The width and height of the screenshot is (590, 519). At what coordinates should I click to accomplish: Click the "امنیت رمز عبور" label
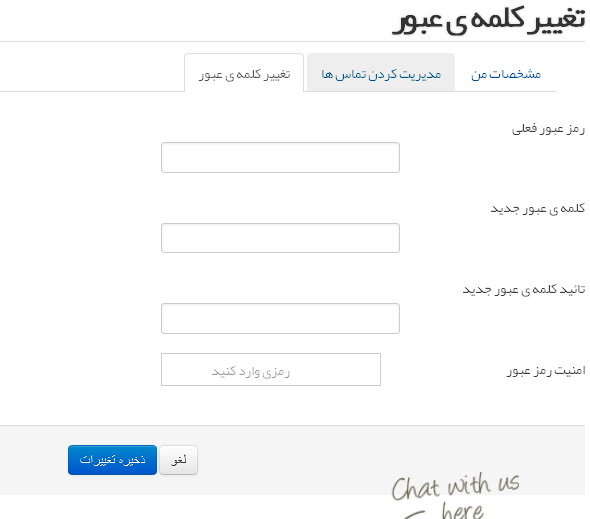click(546, 370)
